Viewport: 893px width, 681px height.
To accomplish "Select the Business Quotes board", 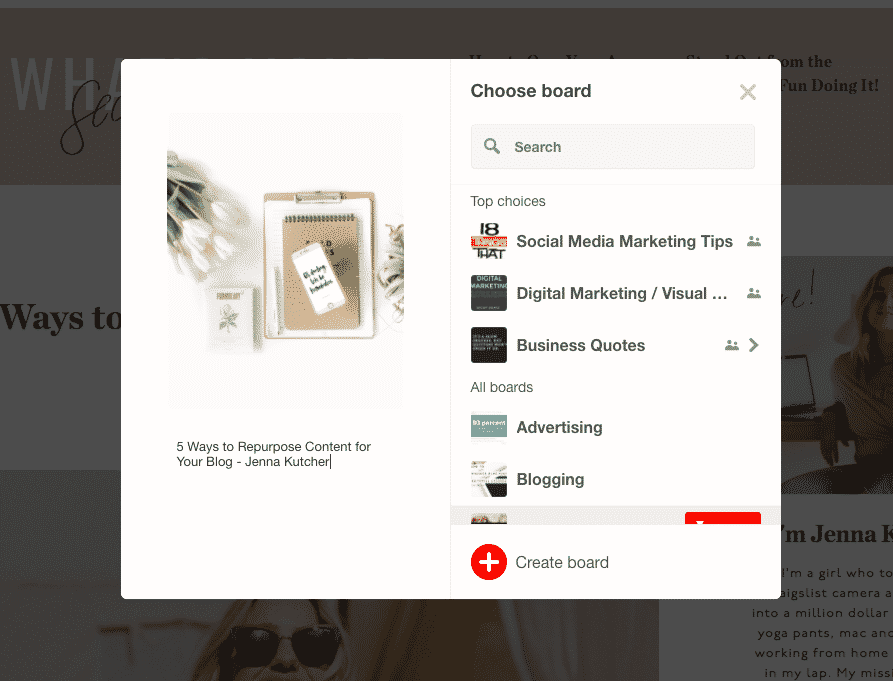I will click(x=616, y=345).
